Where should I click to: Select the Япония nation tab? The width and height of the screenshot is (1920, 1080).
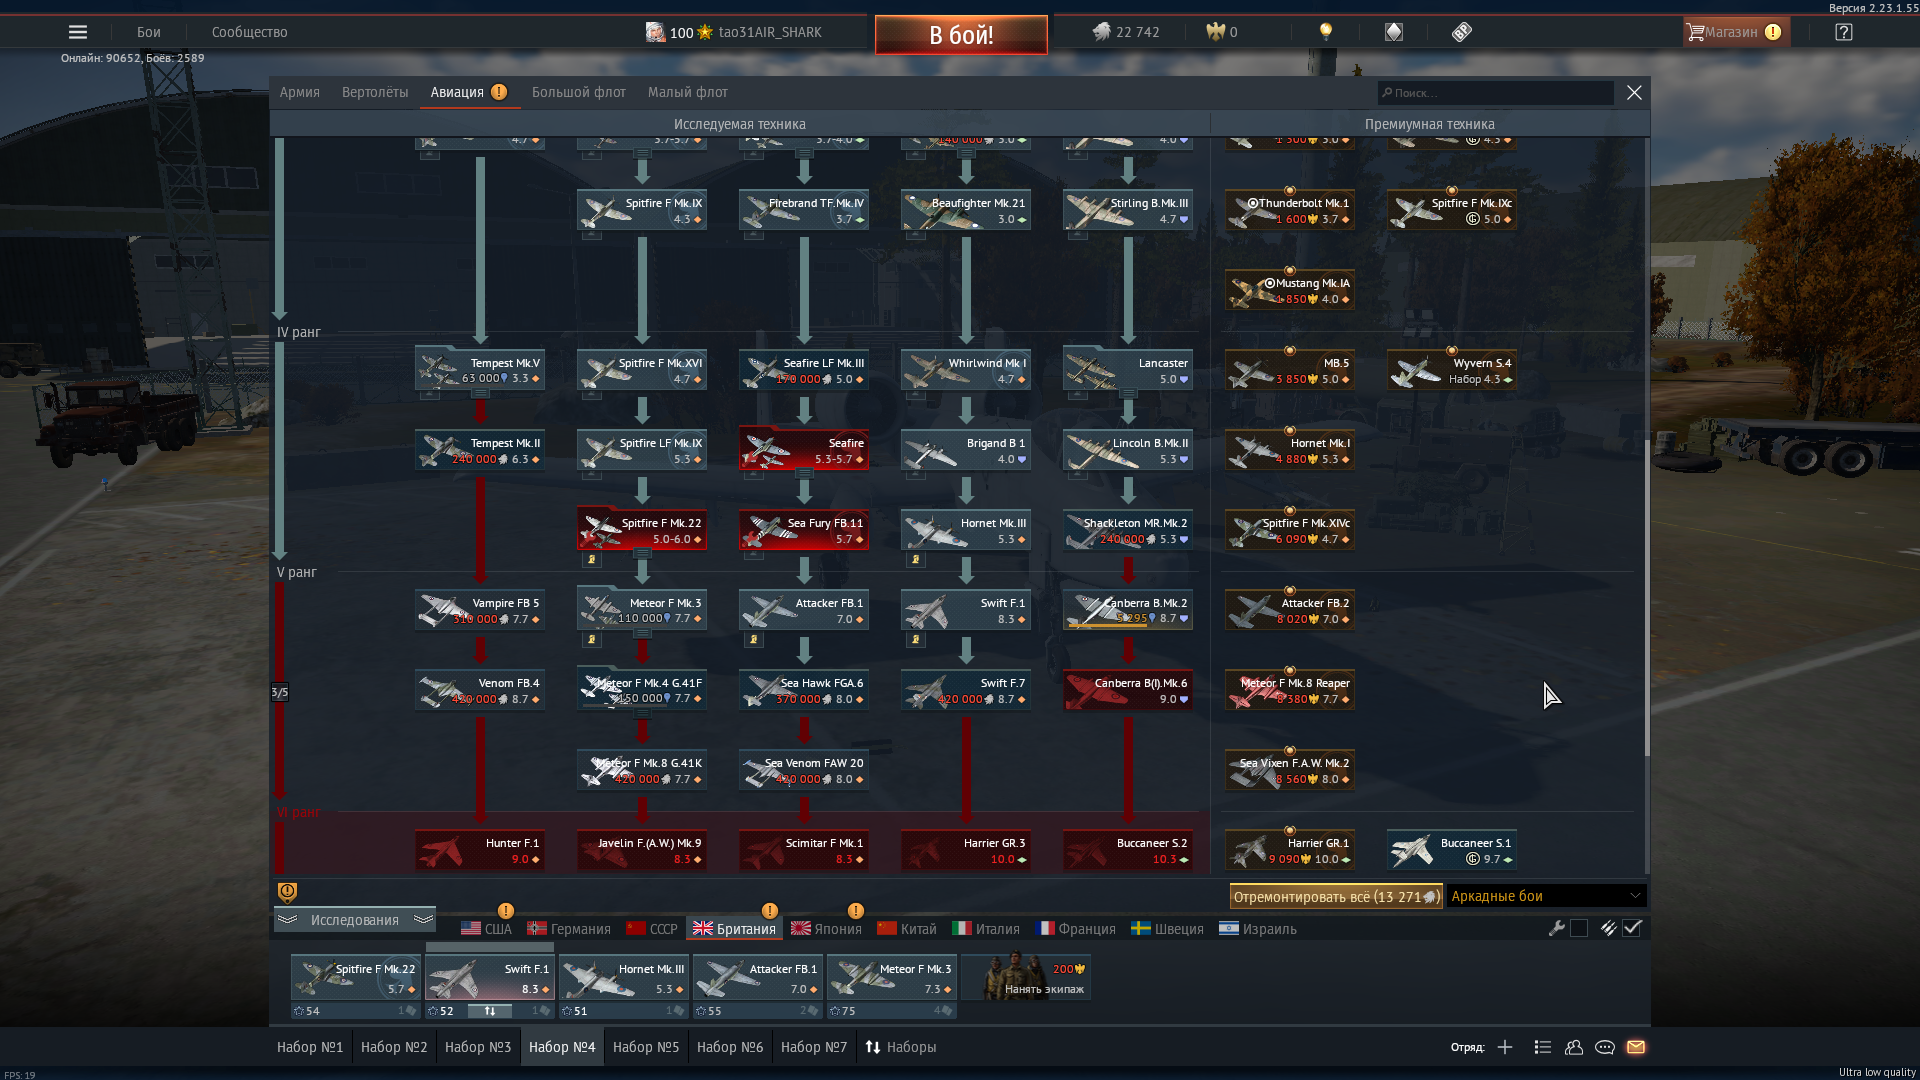click(x=826, y=929)
